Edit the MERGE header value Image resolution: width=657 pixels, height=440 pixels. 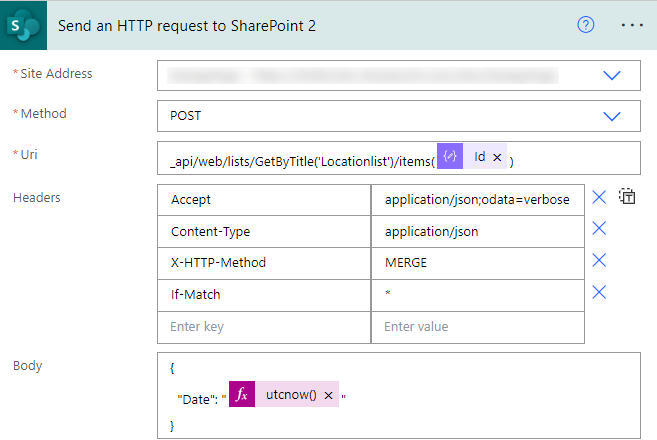[477, 263]
